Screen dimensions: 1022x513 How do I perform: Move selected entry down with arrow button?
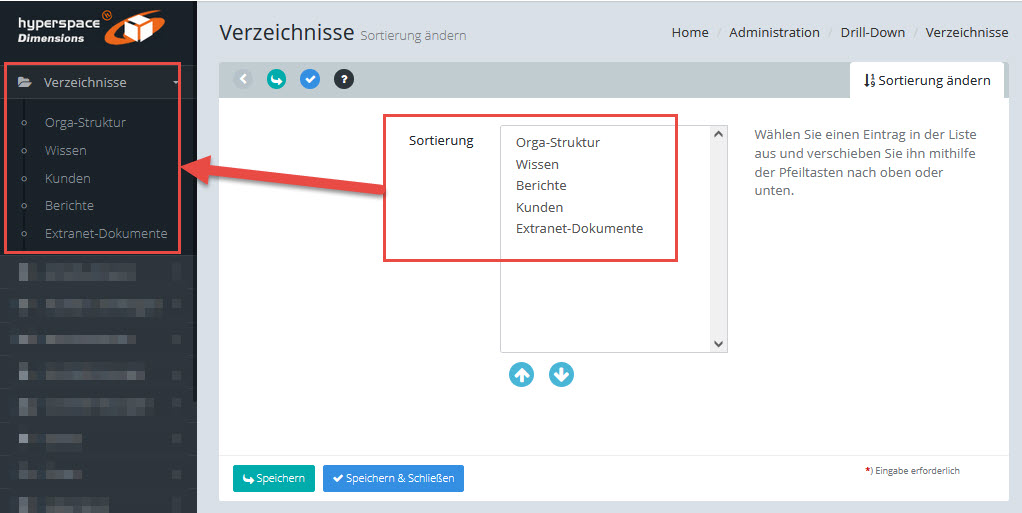point(562,375)
